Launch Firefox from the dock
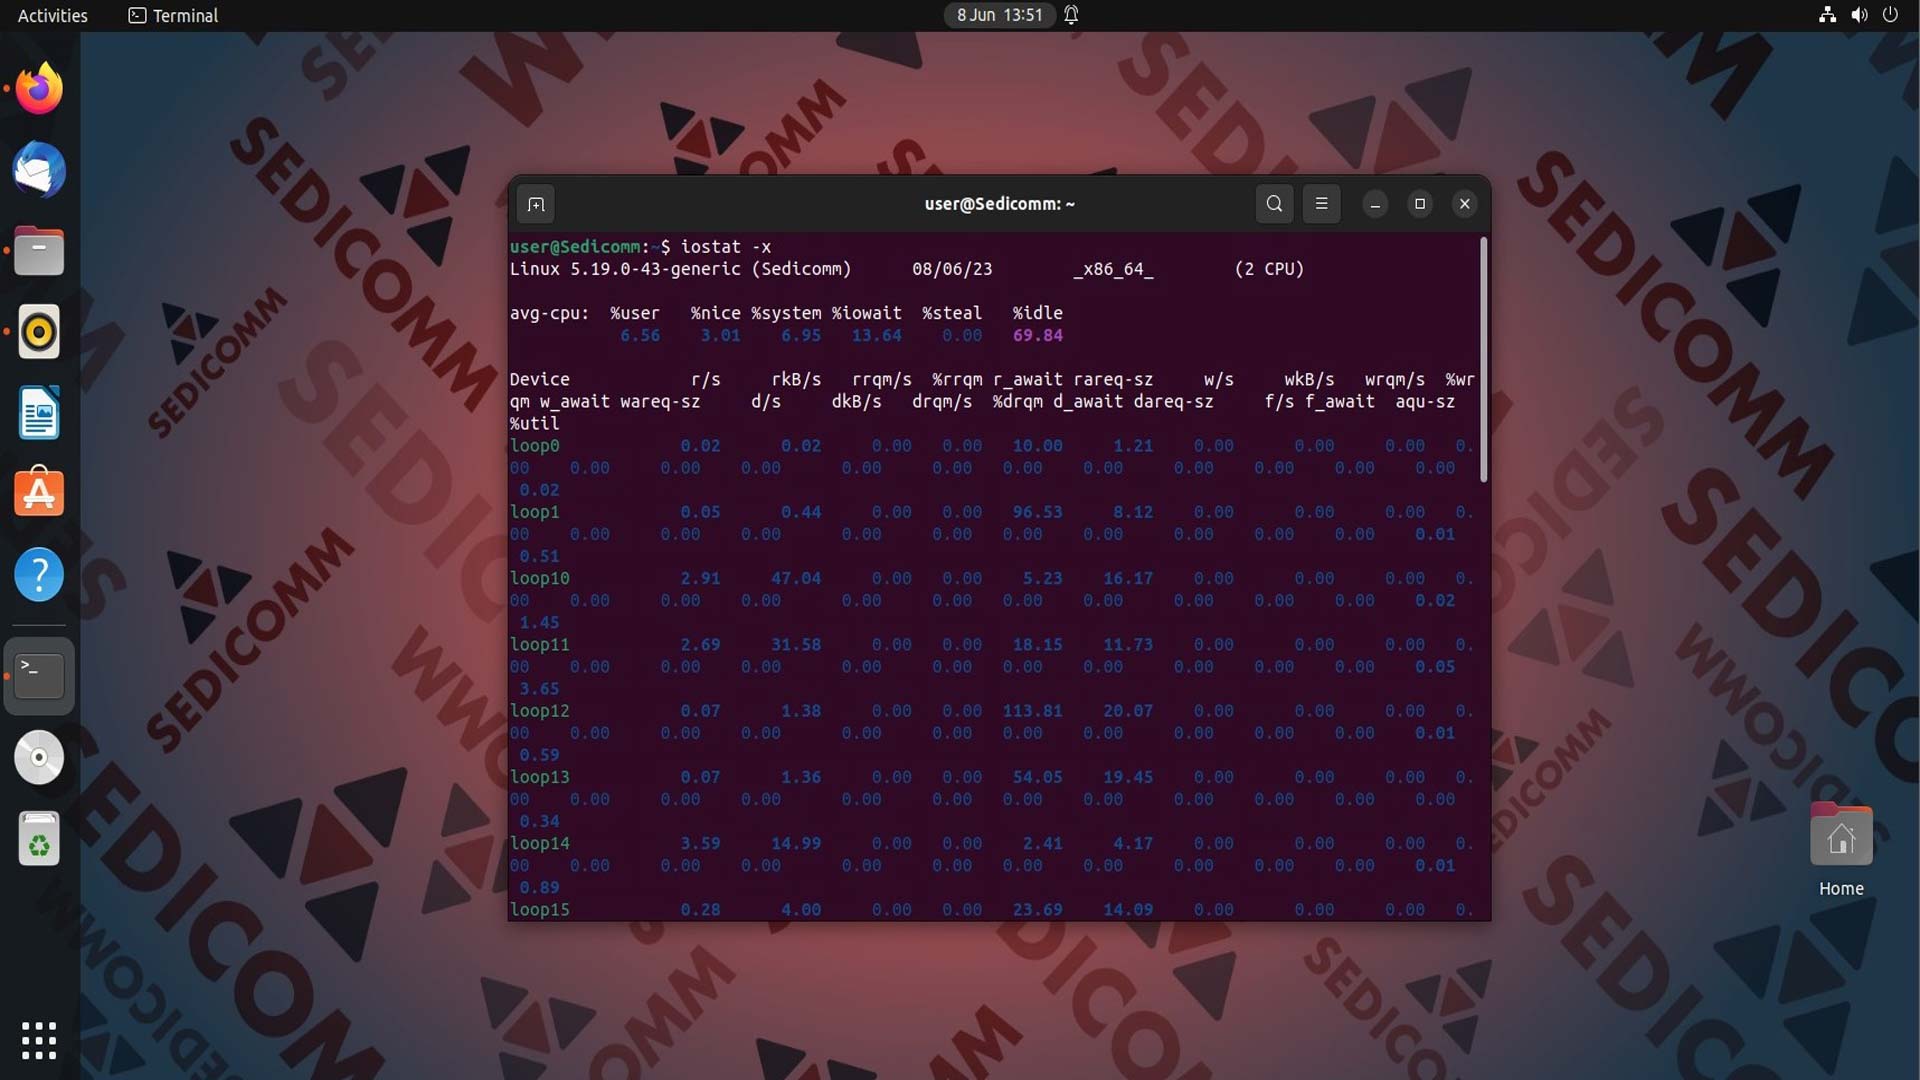 (39, 89)
